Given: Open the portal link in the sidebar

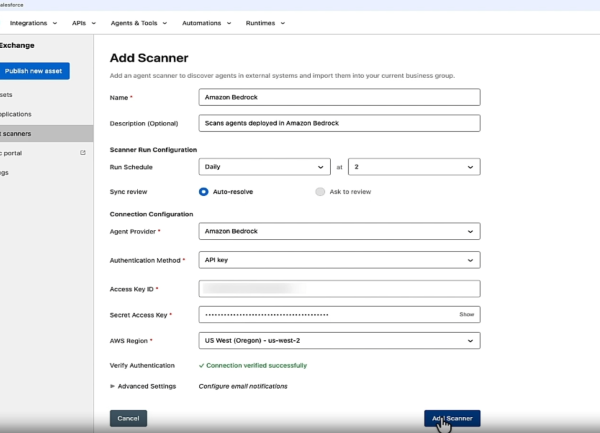Looking at the screenshot, I should pos(11,153).
